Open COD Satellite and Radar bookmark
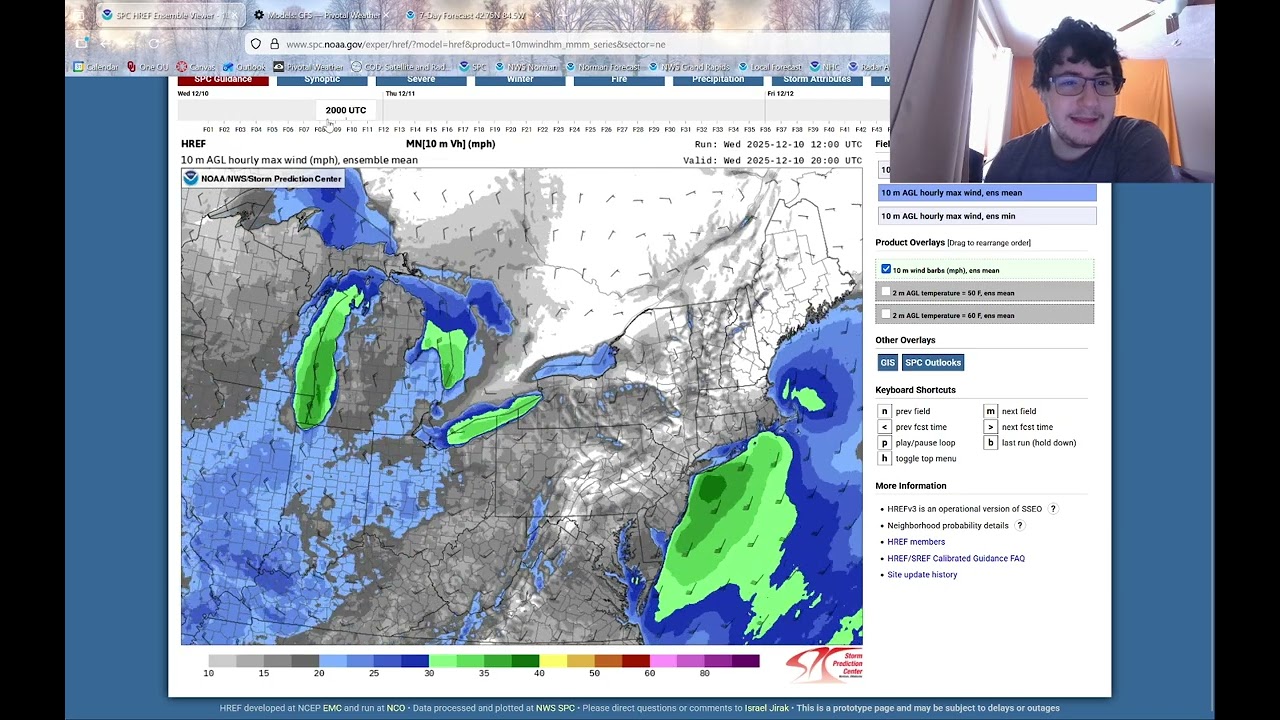This screenshot has height=720, width=1280. coord(400,67)
